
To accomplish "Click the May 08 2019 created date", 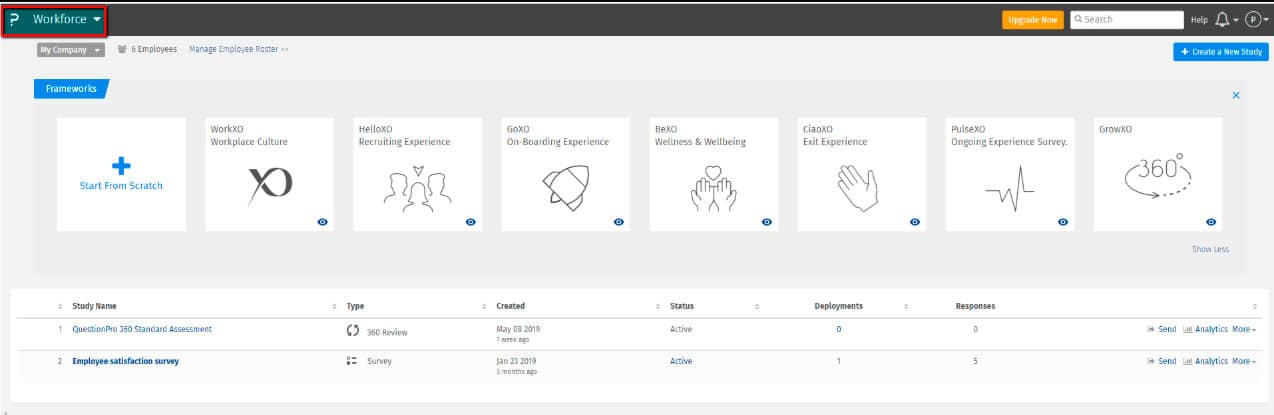I will (517, 329).
